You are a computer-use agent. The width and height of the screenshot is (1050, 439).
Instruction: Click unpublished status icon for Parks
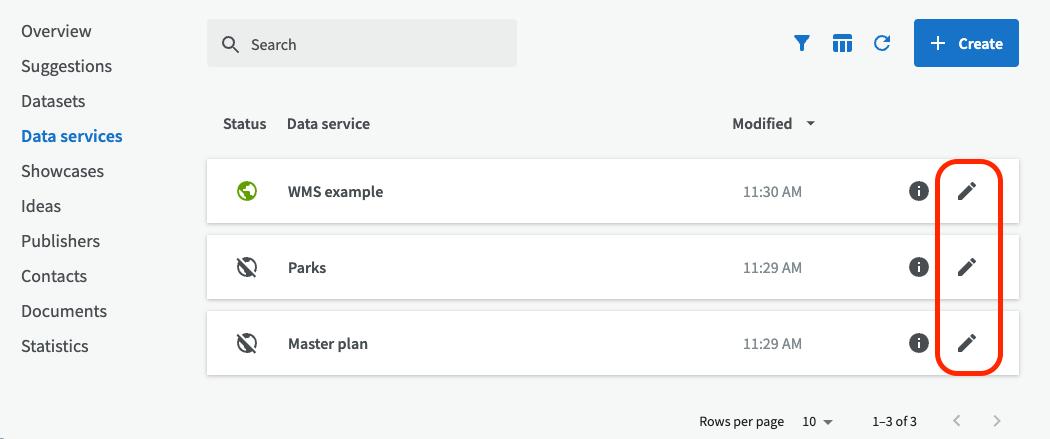pyautogui.click(x=247, y=267)
